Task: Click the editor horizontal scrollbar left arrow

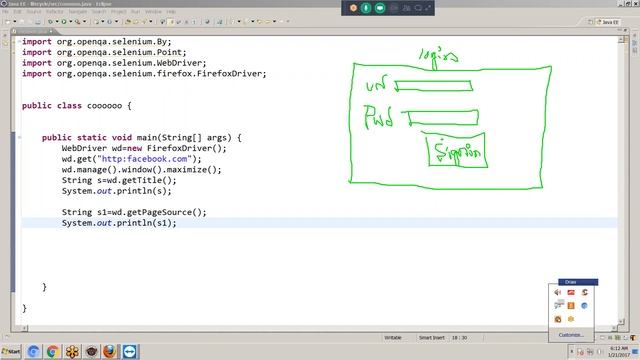Action: (24, 328)
